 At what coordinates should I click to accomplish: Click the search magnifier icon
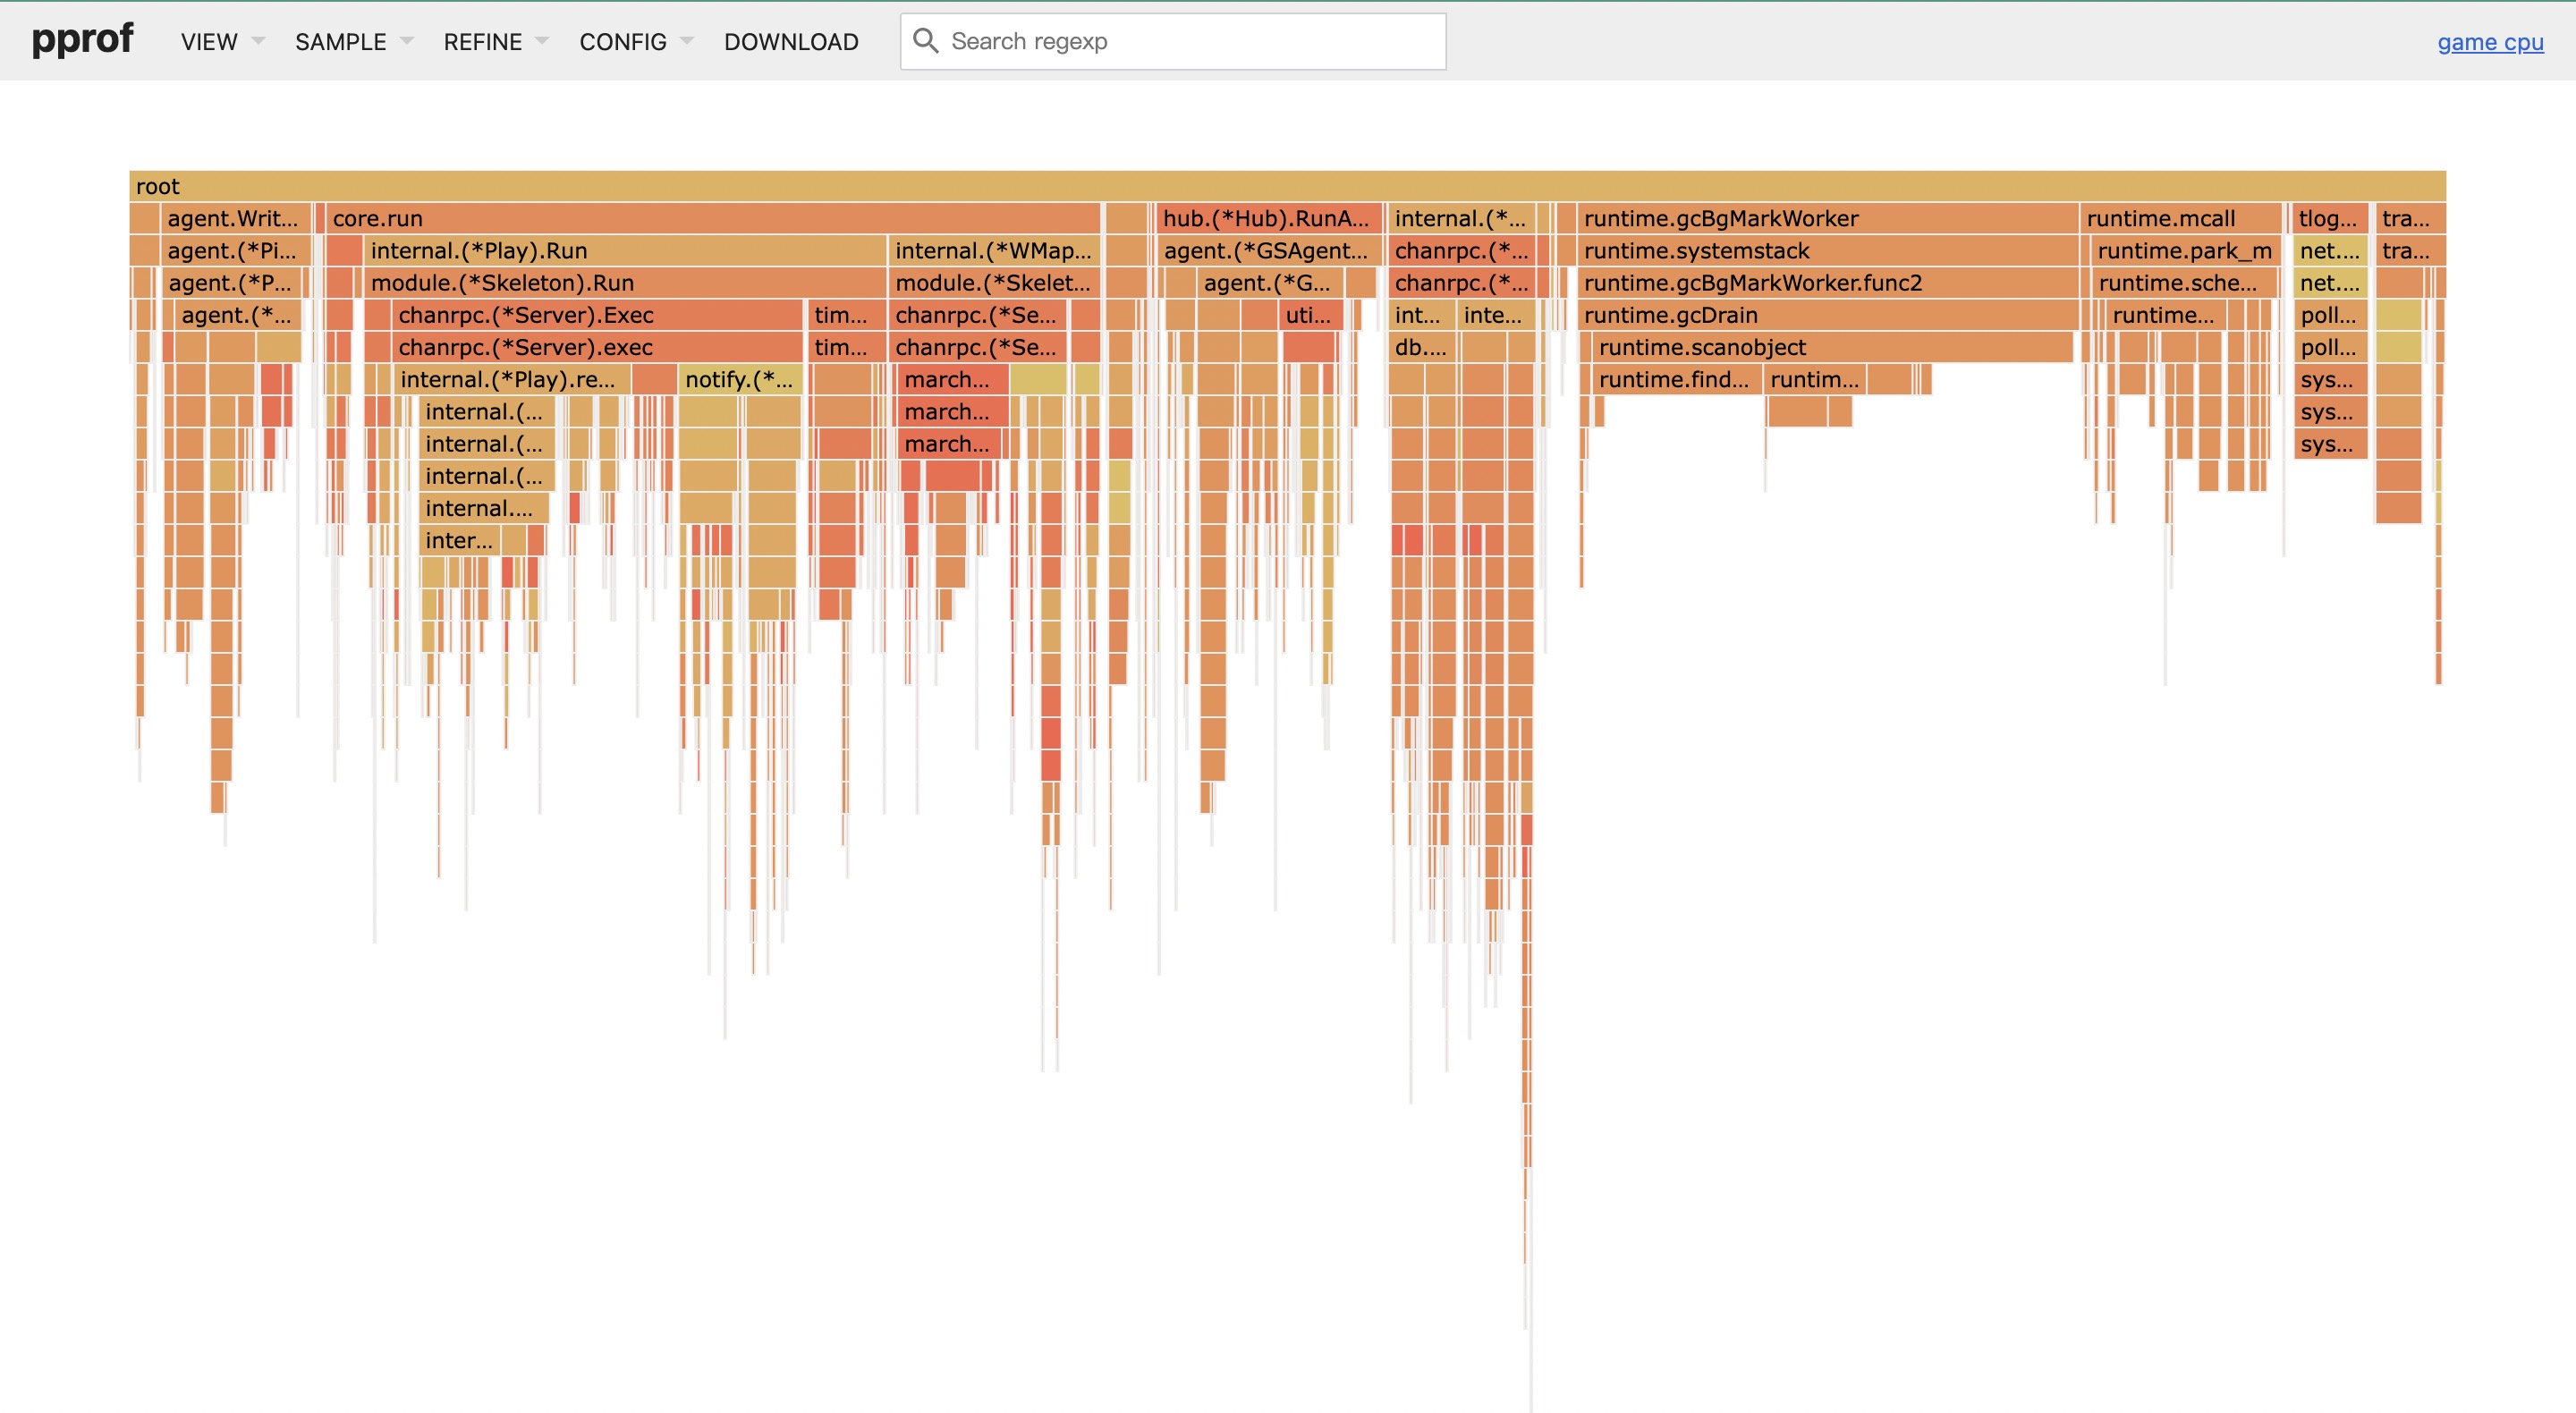click(925, 41)
